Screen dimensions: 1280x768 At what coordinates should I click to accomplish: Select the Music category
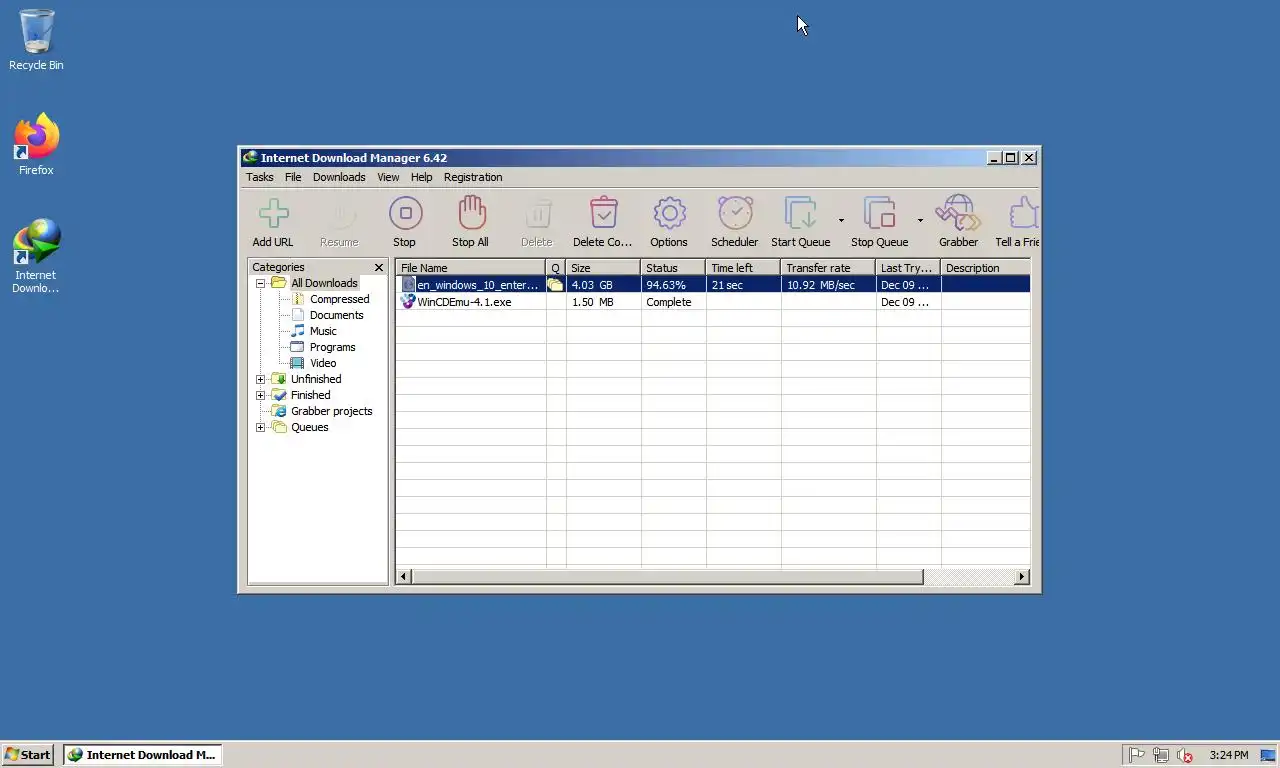coord(323,331)
